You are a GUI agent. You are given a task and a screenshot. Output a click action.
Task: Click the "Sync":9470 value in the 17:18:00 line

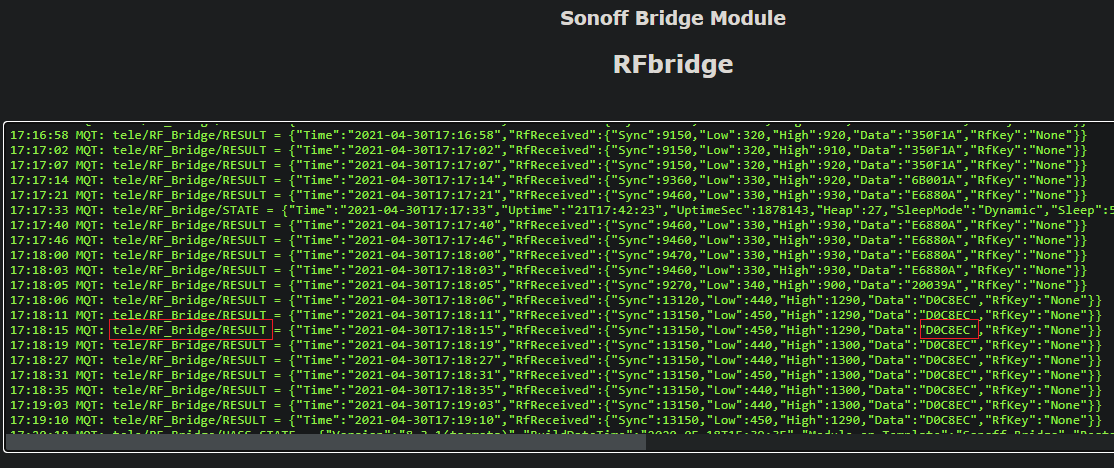[649, 255]
